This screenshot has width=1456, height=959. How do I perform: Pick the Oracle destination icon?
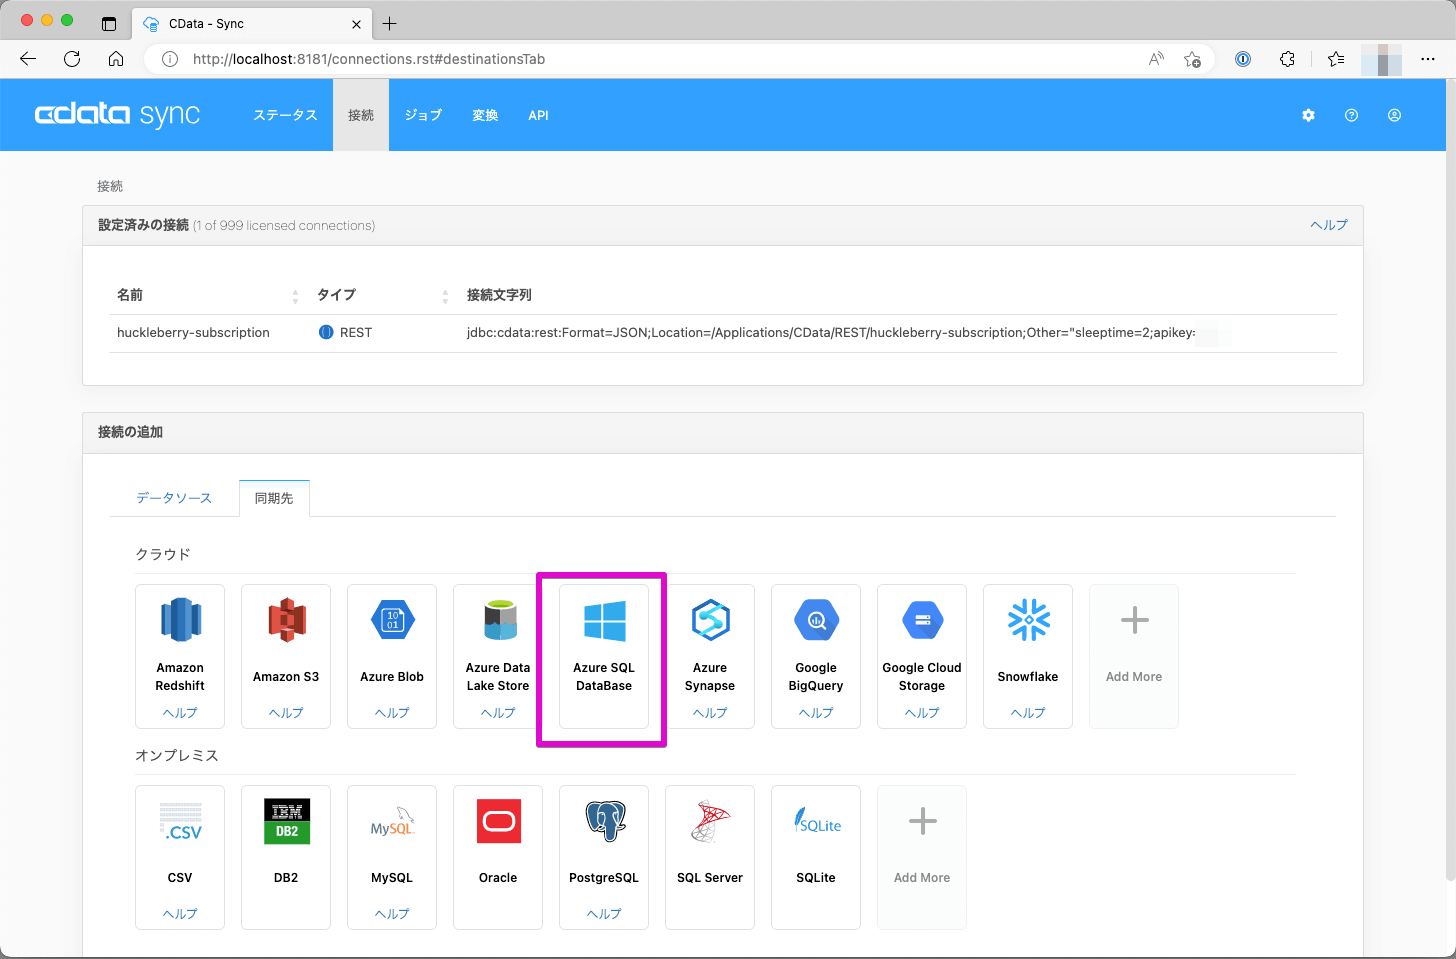tap(498, 821)
